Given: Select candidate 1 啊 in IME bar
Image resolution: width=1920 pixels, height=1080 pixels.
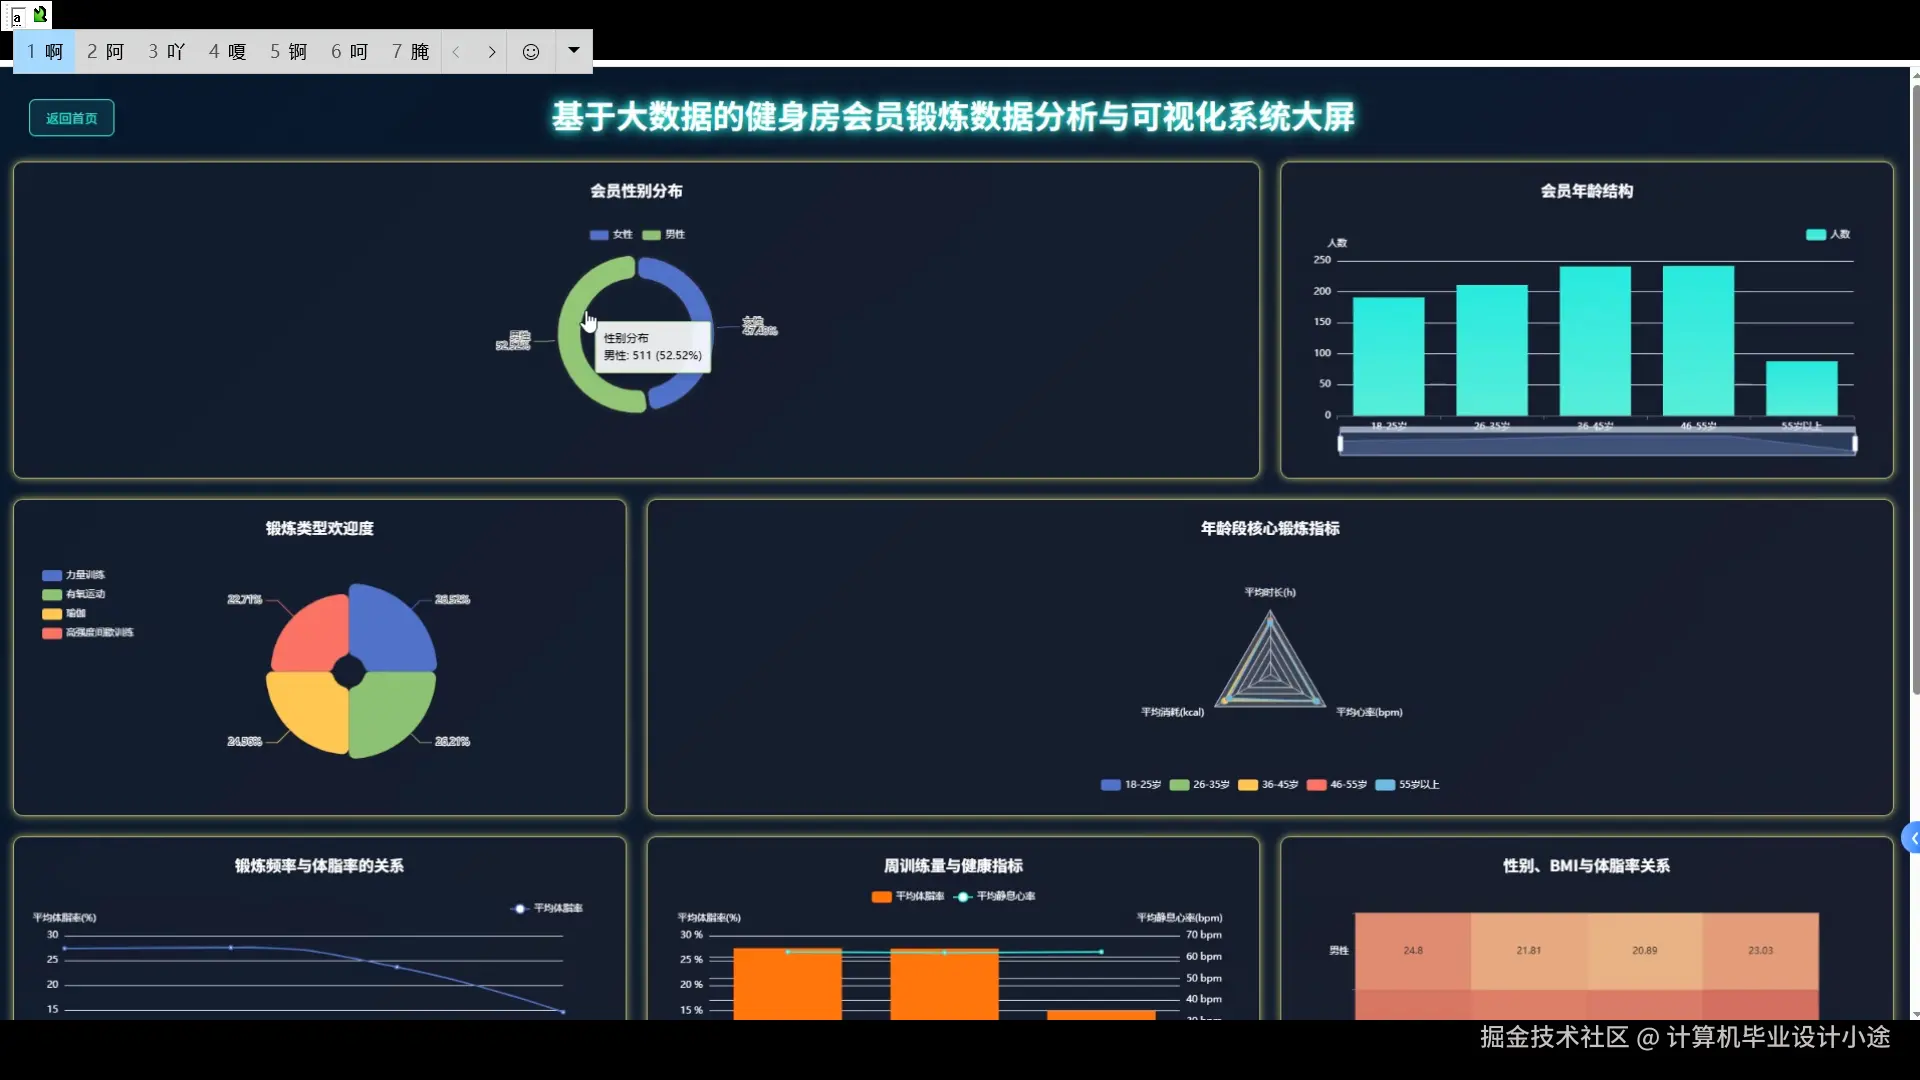Looking at the screenshot, I should (45, 52).
